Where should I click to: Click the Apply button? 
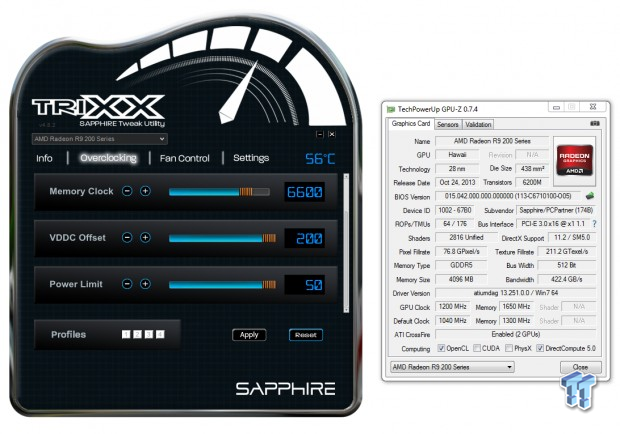pyautogui.click(x=249, y=335)
